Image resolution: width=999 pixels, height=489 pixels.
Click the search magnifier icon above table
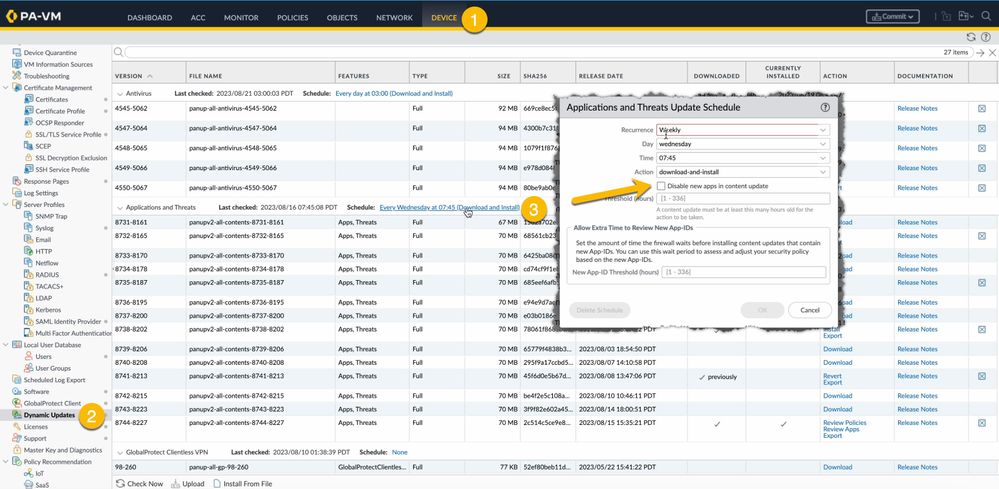tap(119, 52)
